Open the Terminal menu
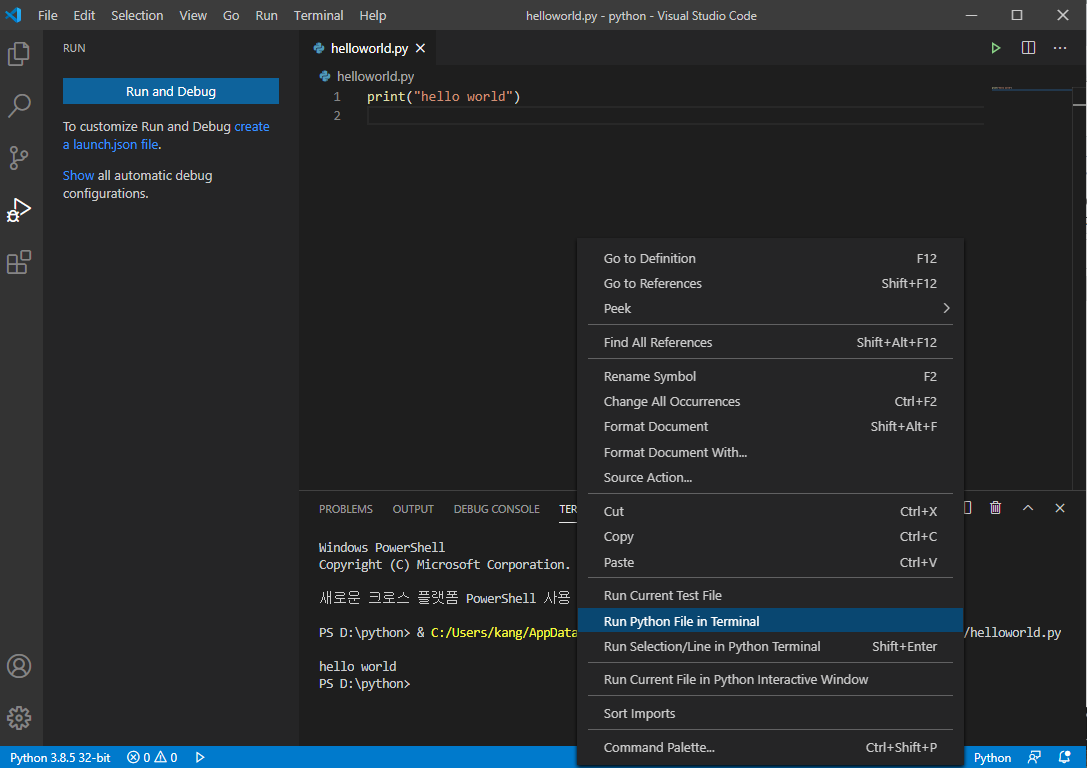1087x768 pixels. coord(318,15)
